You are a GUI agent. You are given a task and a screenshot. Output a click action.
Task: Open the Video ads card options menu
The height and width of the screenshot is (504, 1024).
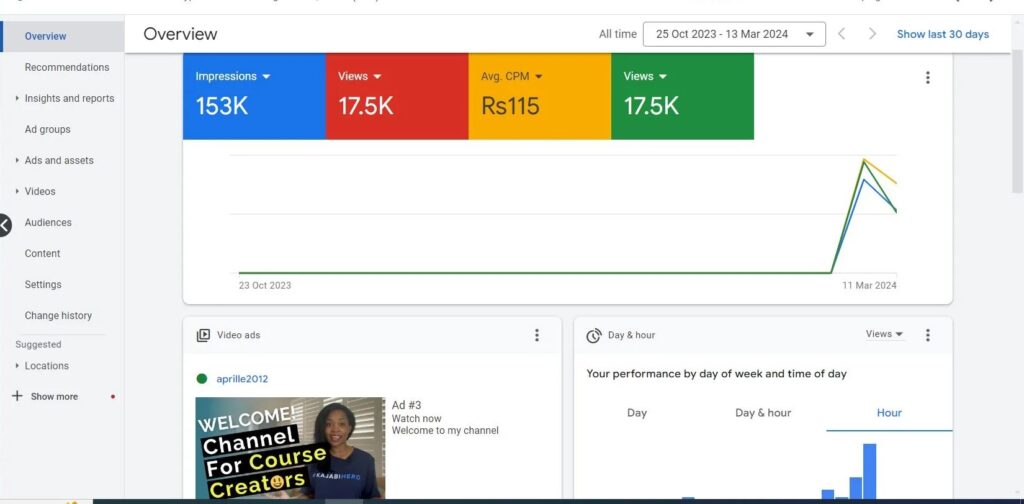click(537, 335)
